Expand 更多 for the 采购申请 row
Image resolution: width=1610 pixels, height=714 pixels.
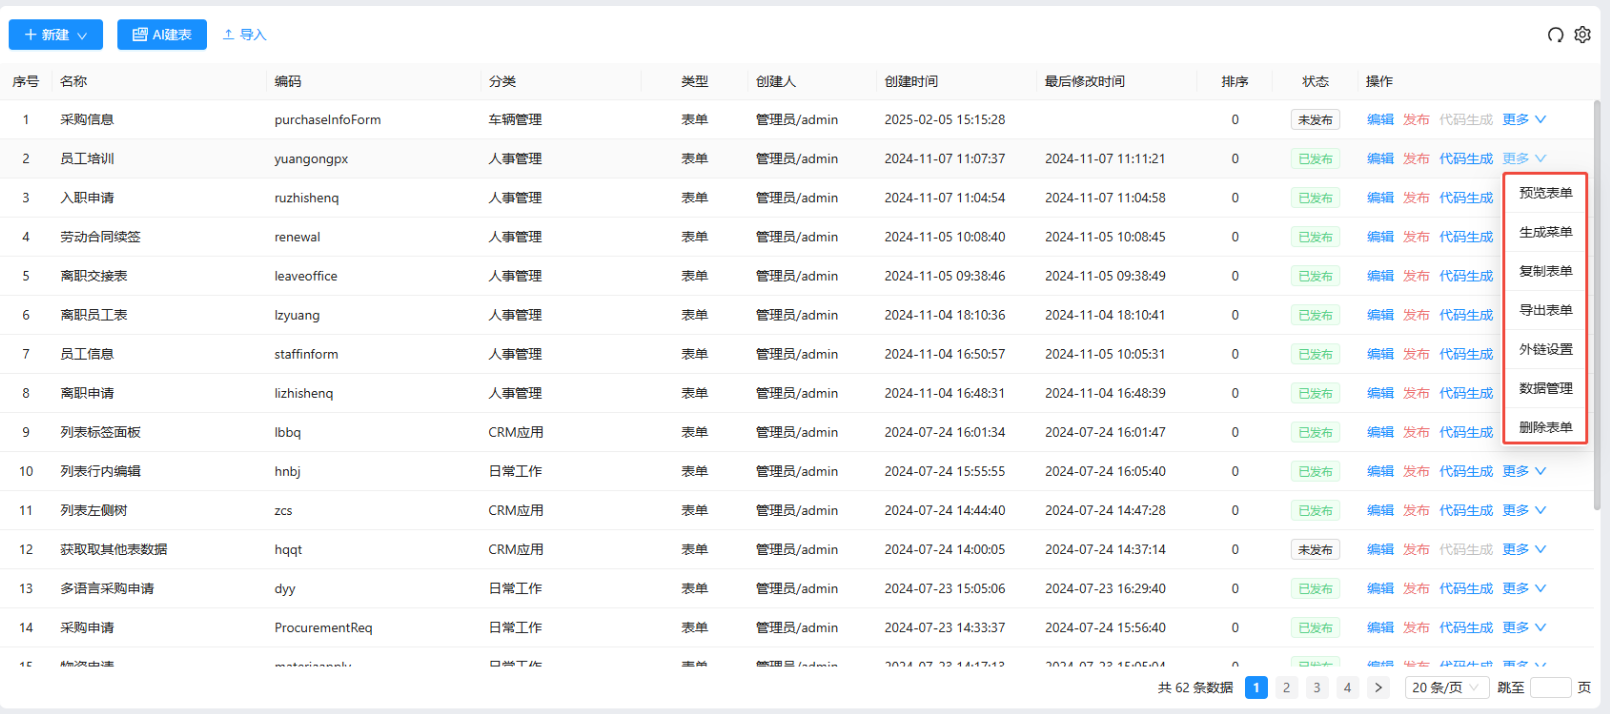1524,627
